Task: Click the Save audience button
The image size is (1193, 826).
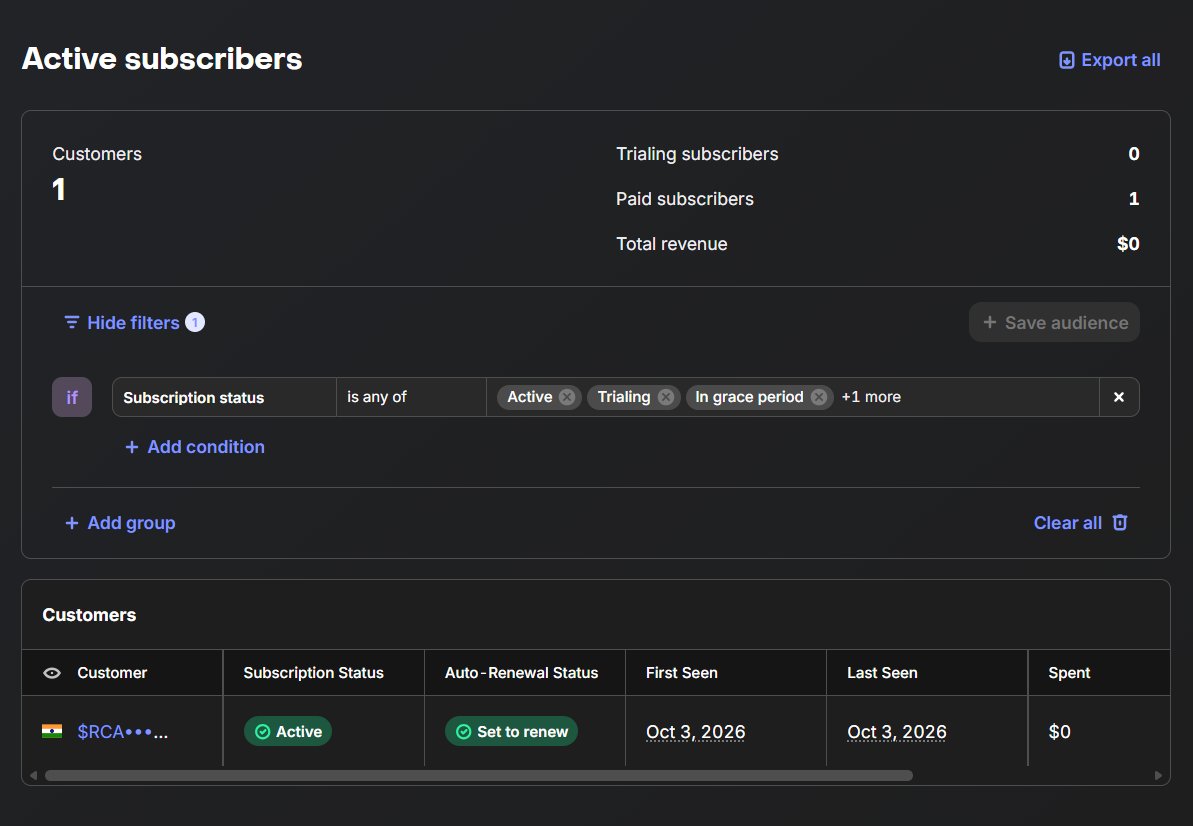Action: [1054, 322]
